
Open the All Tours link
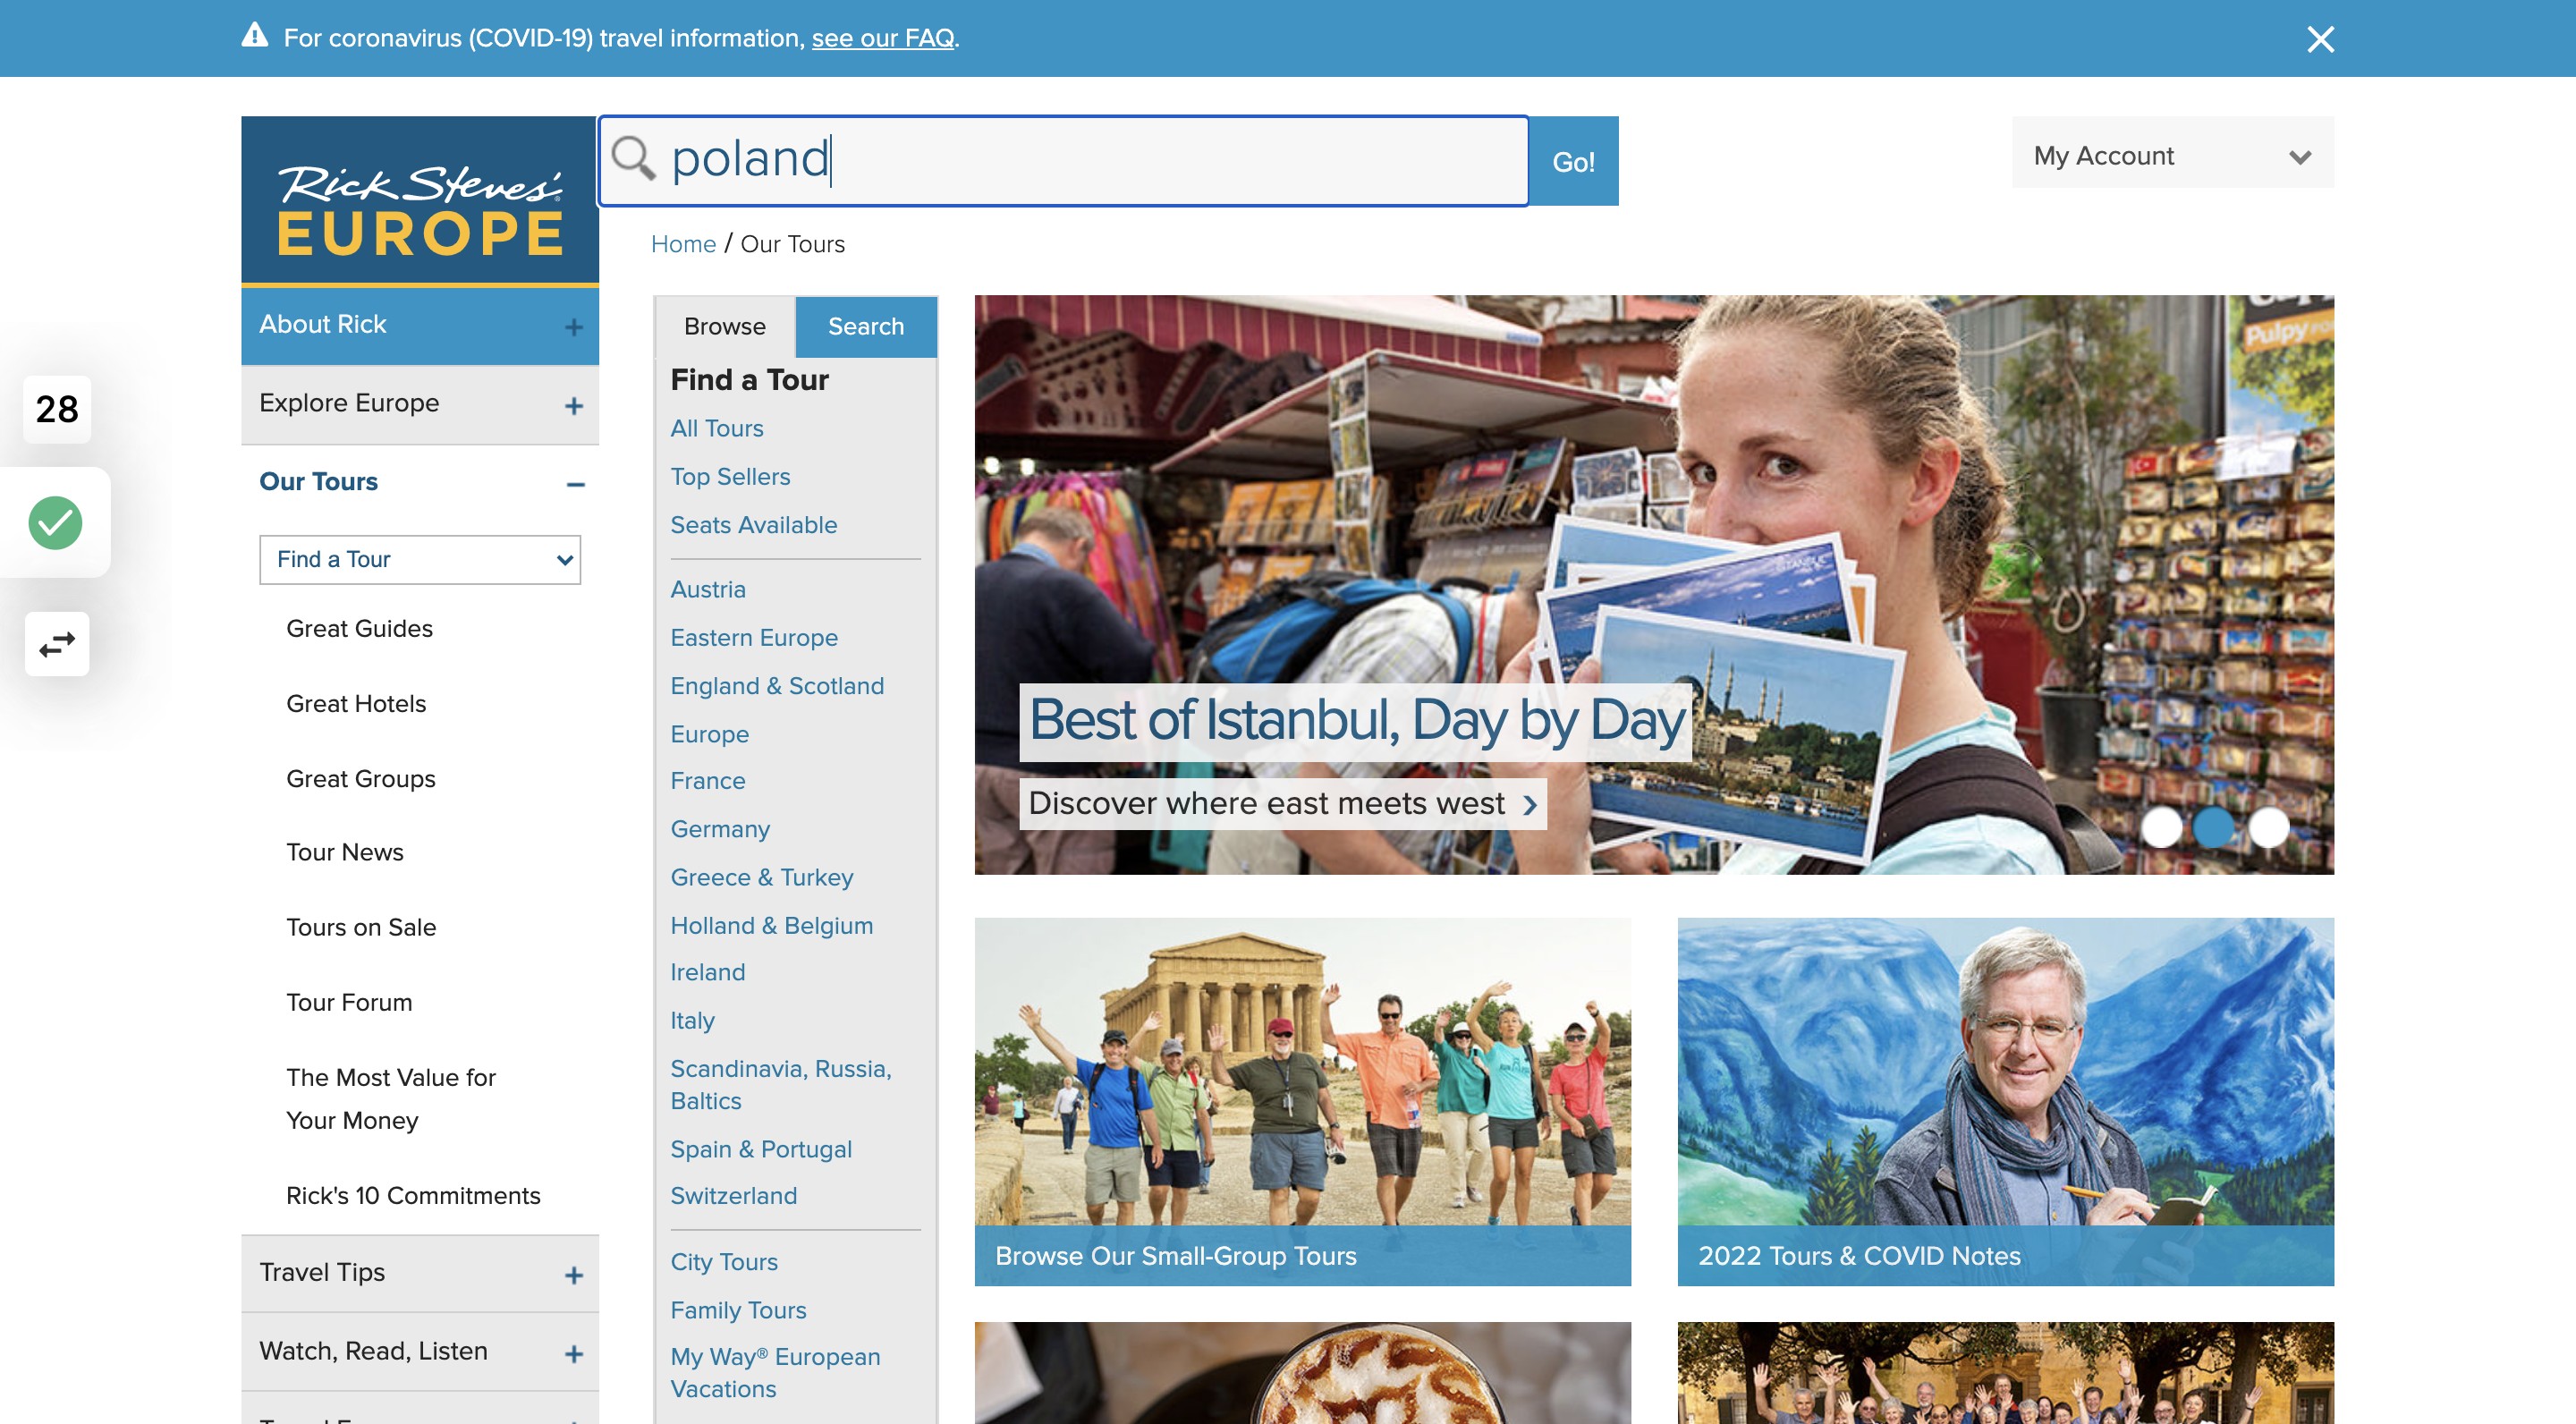click(717, 428)
